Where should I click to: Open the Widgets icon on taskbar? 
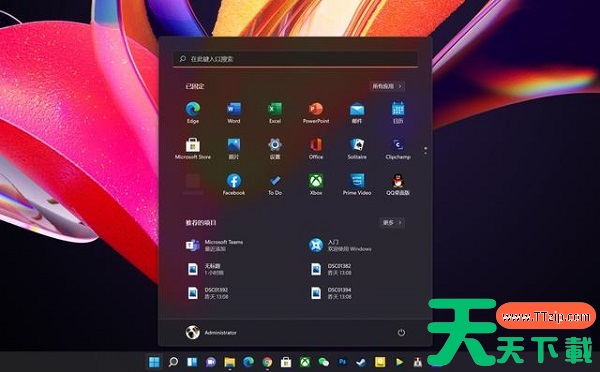tap(192, 362)
